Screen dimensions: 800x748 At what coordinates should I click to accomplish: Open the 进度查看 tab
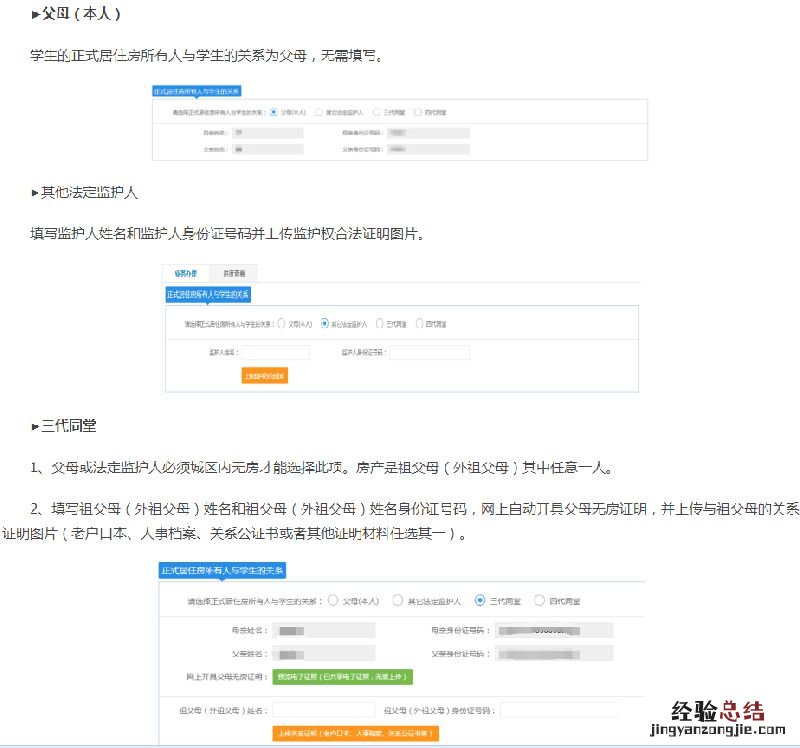point(235,273)
